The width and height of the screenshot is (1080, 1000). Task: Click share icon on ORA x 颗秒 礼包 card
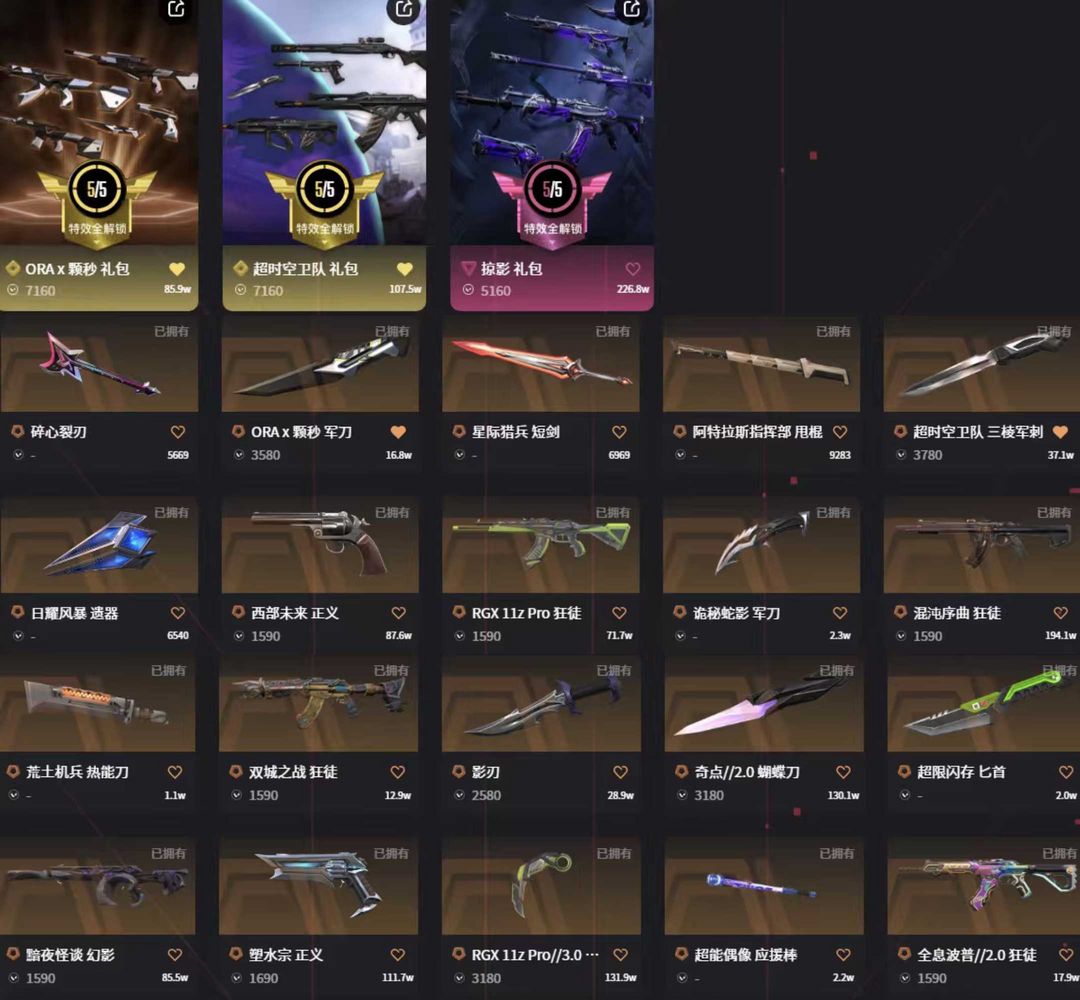(176, 10)
